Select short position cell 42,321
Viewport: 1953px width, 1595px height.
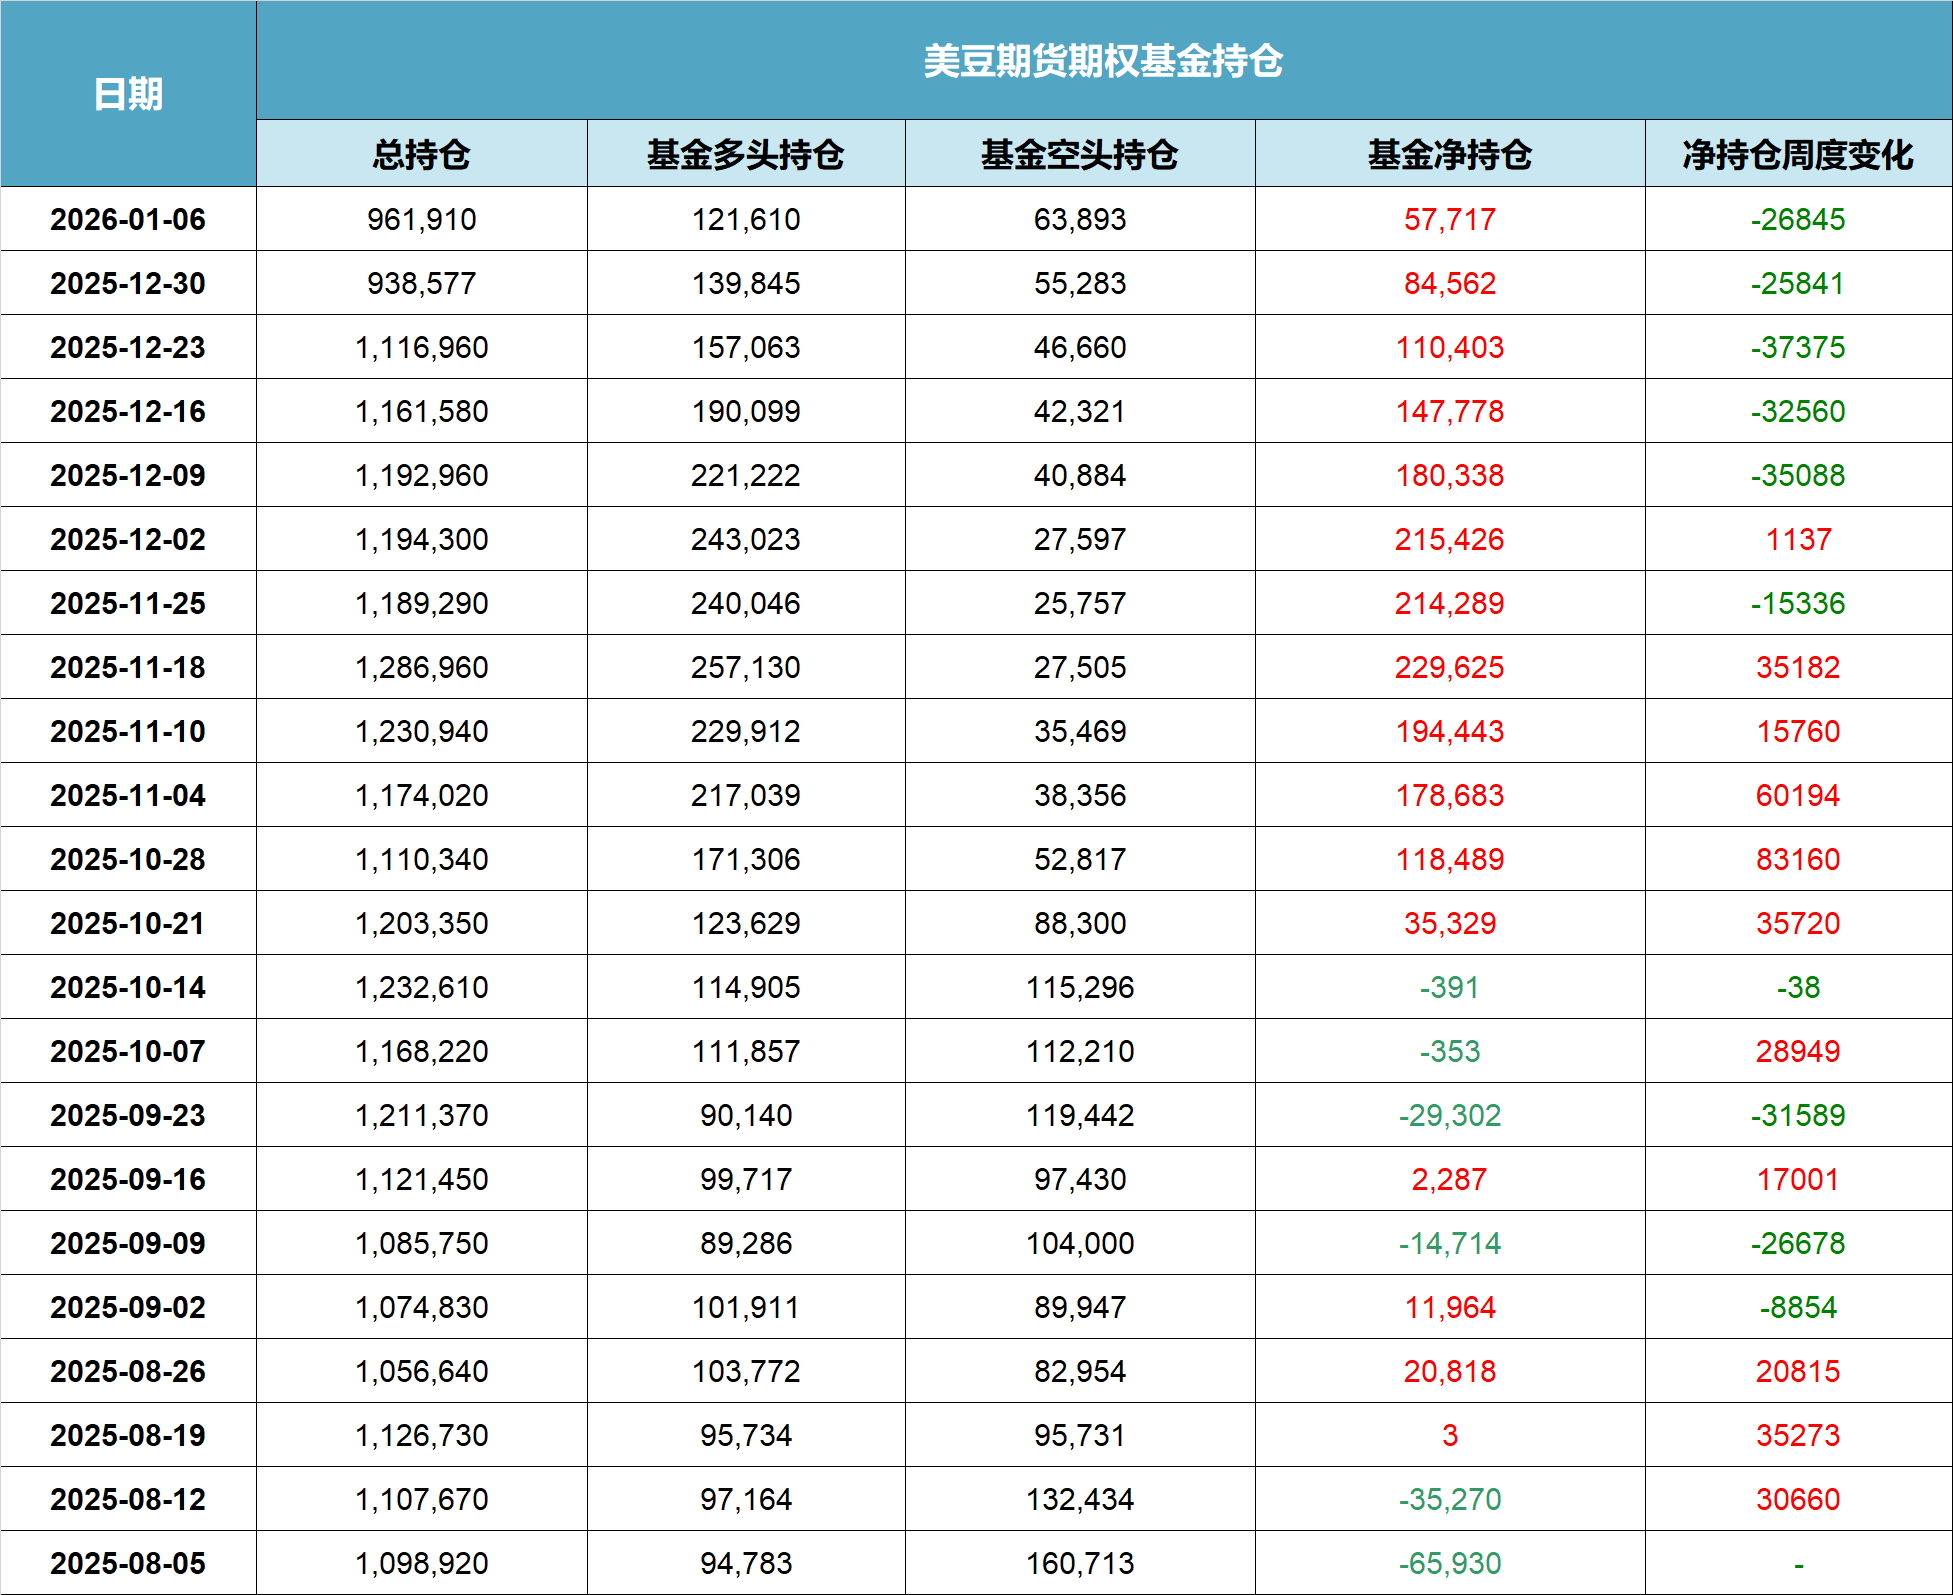click(x=1080, y=411)
